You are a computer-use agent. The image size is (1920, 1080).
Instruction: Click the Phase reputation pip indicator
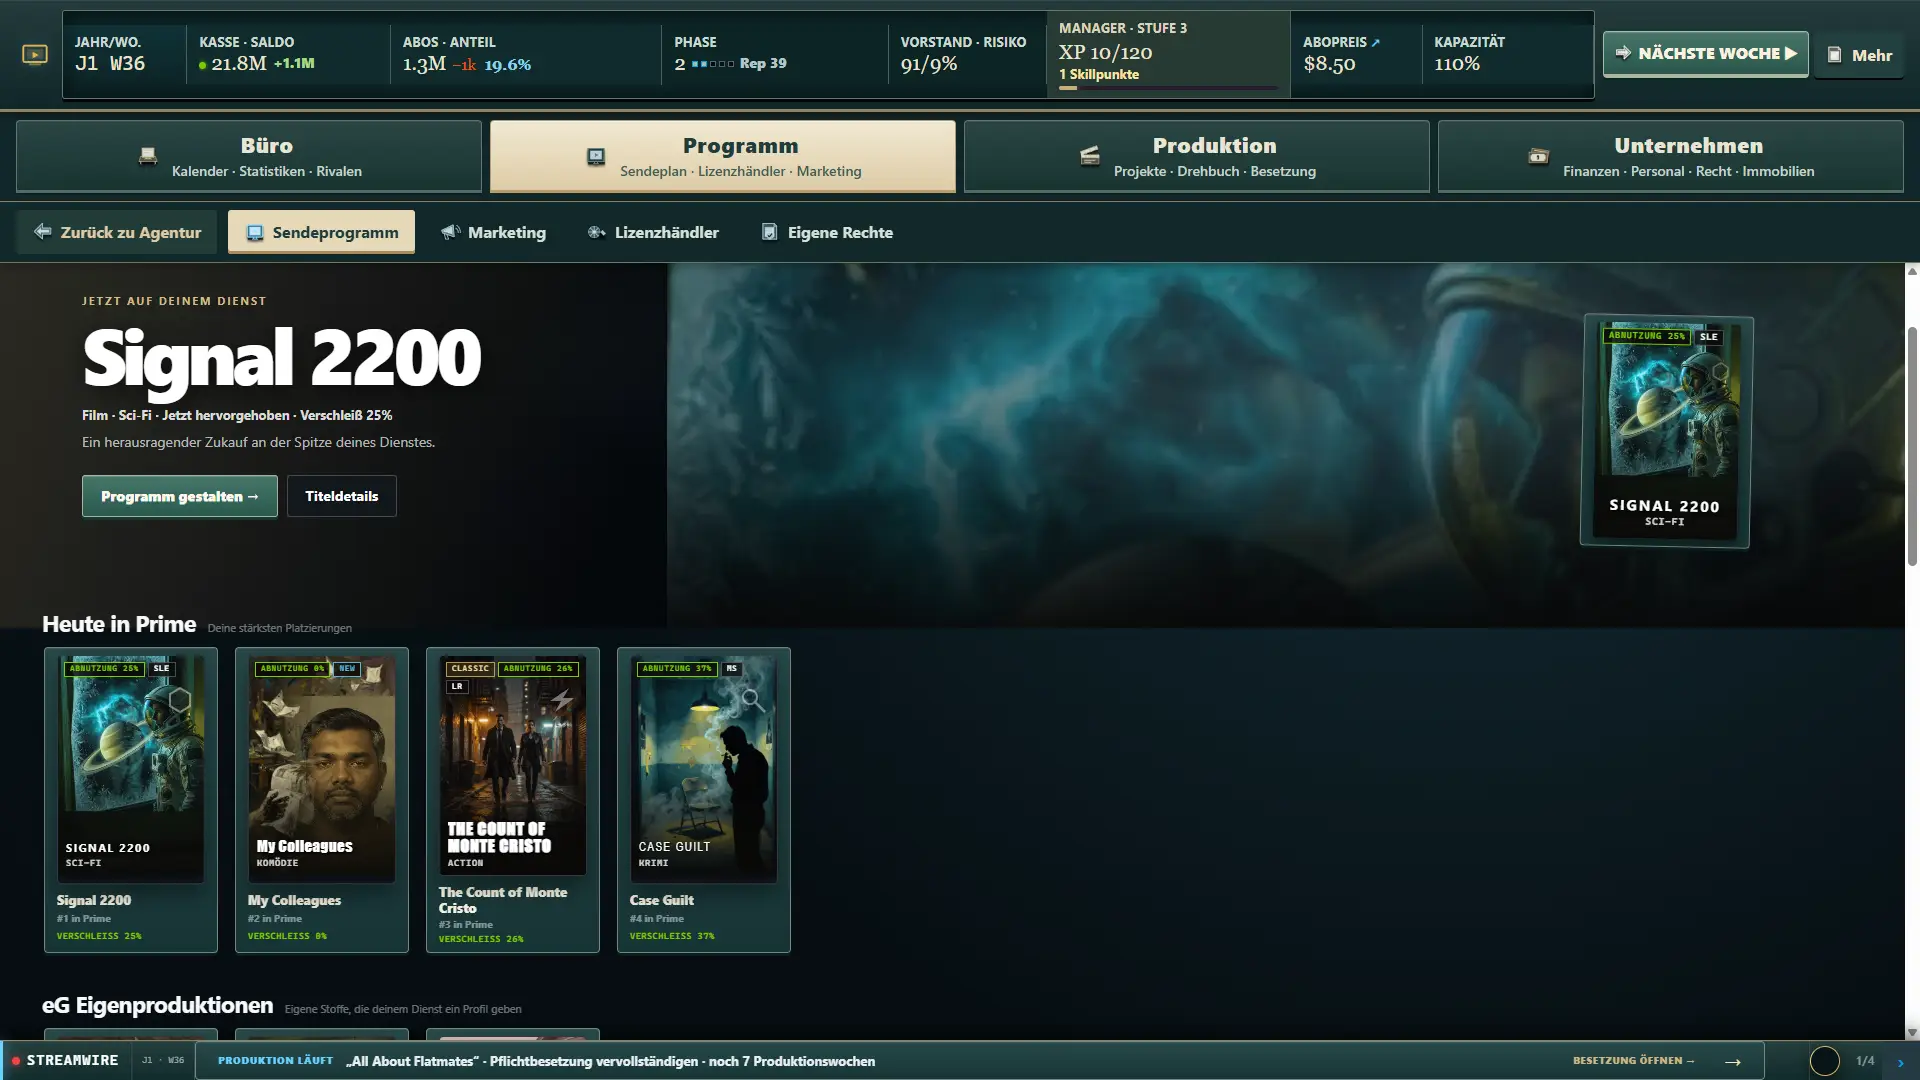tap(713, 64)
